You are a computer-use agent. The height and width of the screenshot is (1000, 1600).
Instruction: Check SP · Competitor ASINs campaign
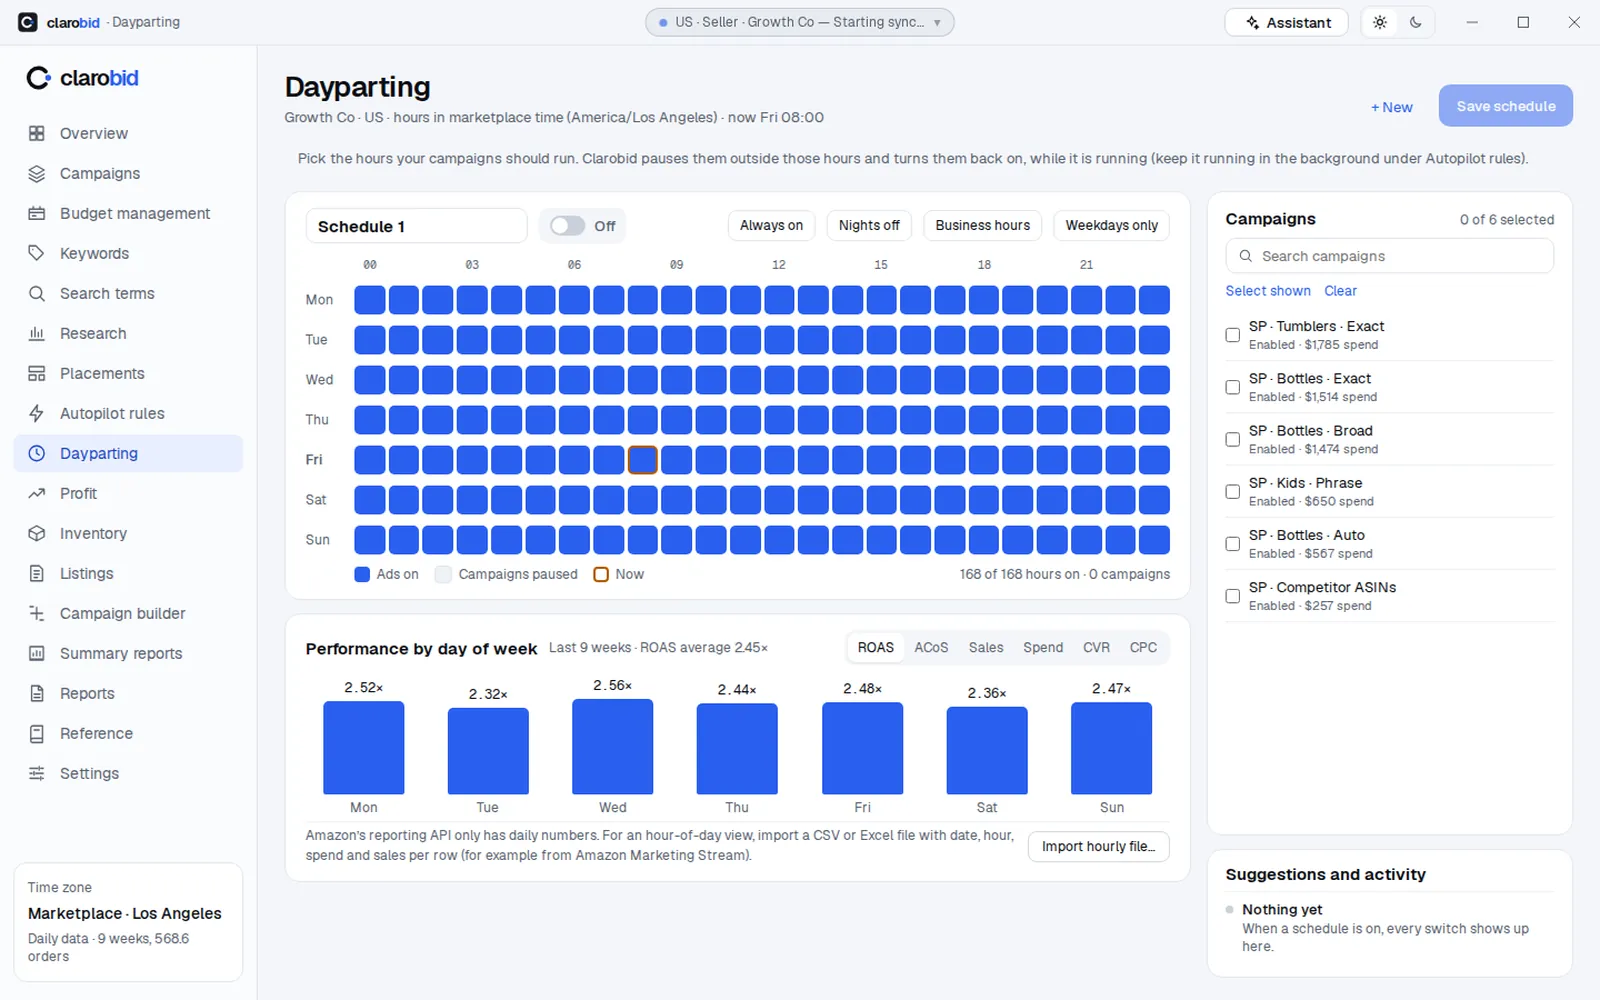coord(1233,596)
